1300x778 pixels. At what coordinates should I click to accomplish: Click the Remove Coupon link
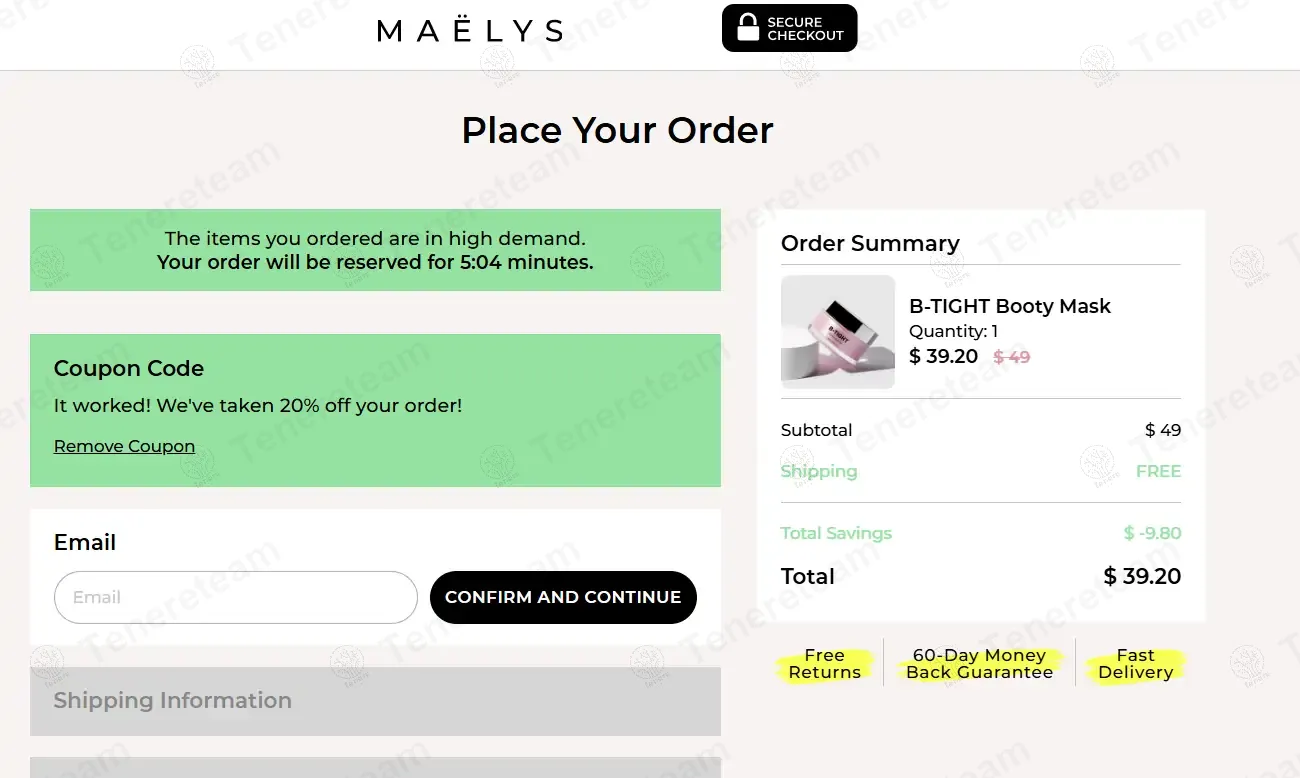[124, 446]
